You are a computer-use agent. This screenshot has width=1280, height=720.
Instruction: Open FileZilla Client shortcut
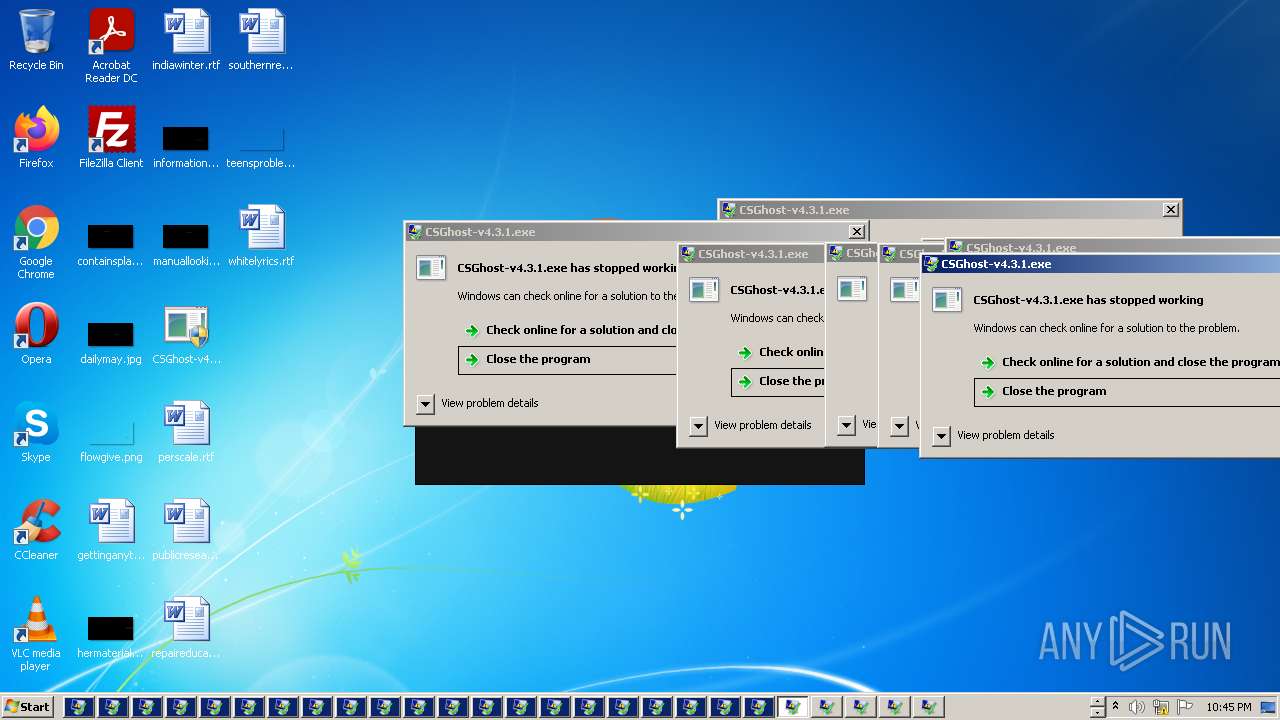[x=111, y=138]
